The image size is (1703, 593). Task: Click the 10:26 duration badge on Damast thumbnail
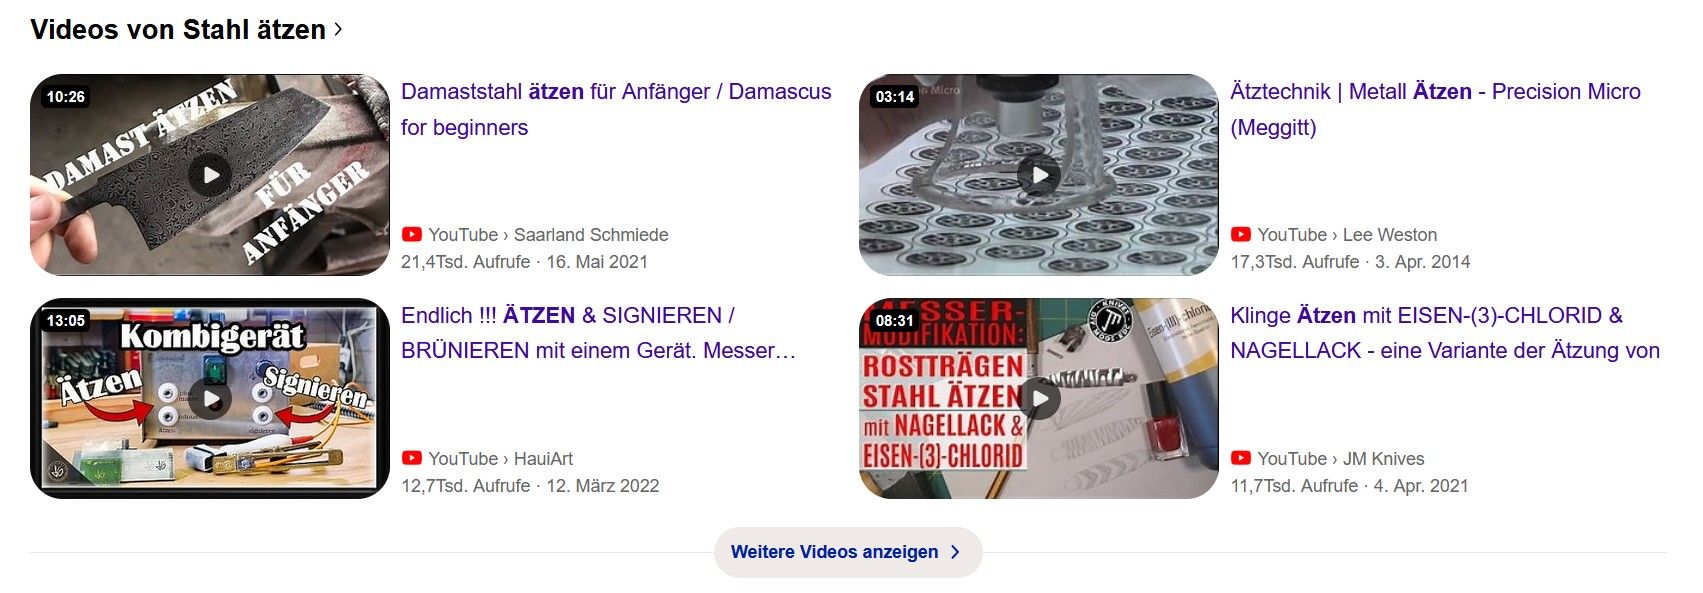(66, 97)
